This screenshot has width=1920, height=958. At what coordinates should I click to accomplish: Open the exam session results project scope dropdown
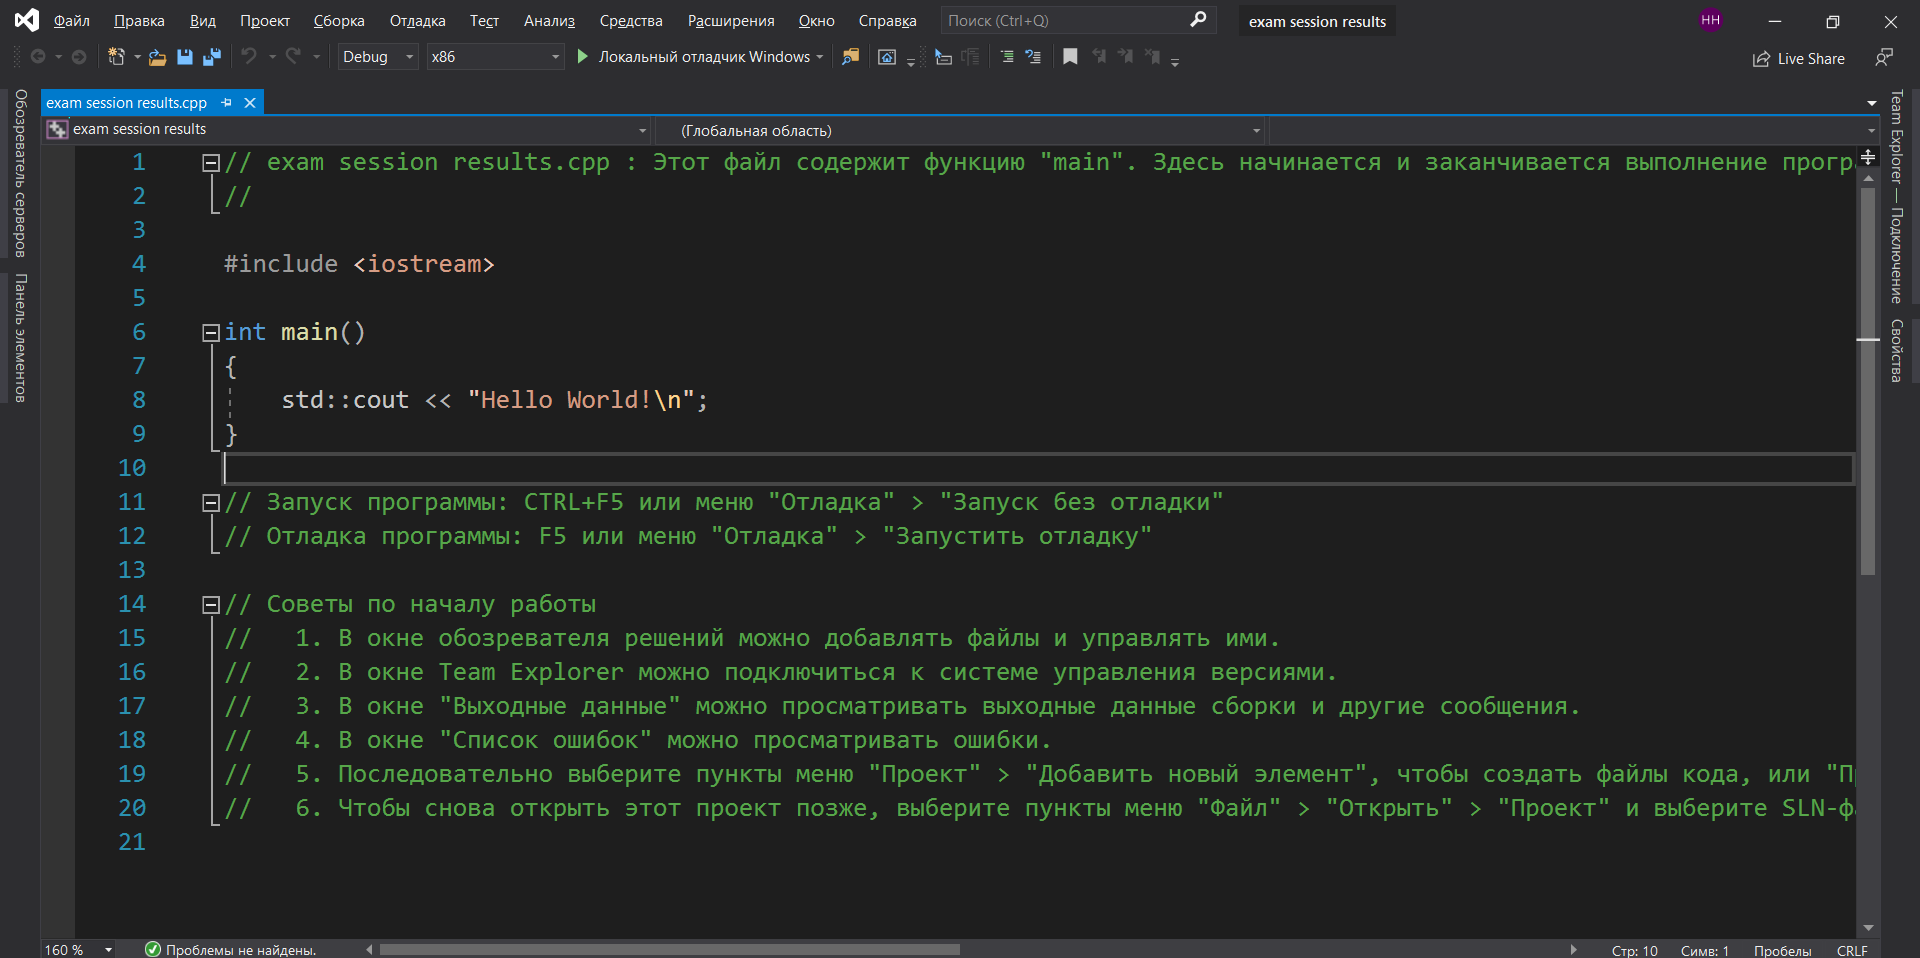[348, 130]
